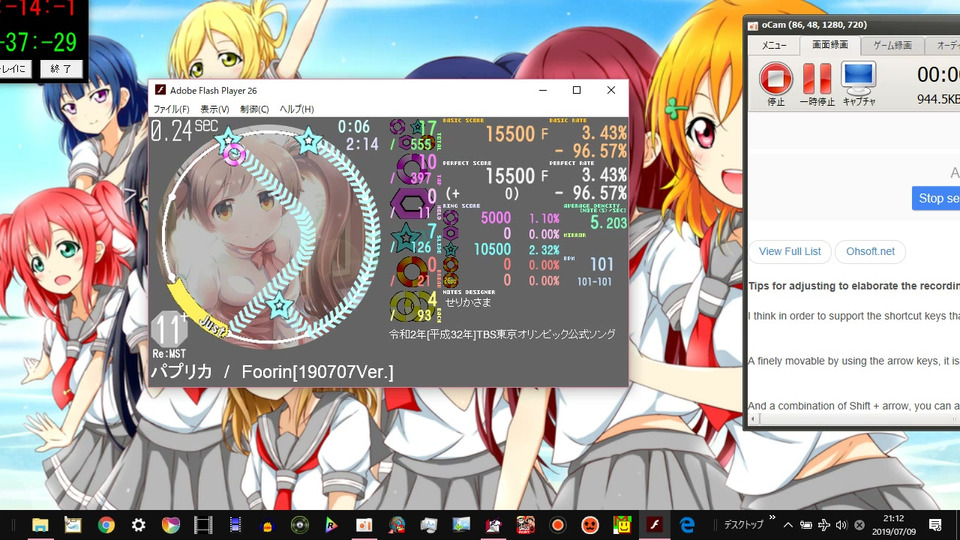Click the oCam icon in its title bar
The width and height of the screenshot is (960, 540).
click(753, 26)
